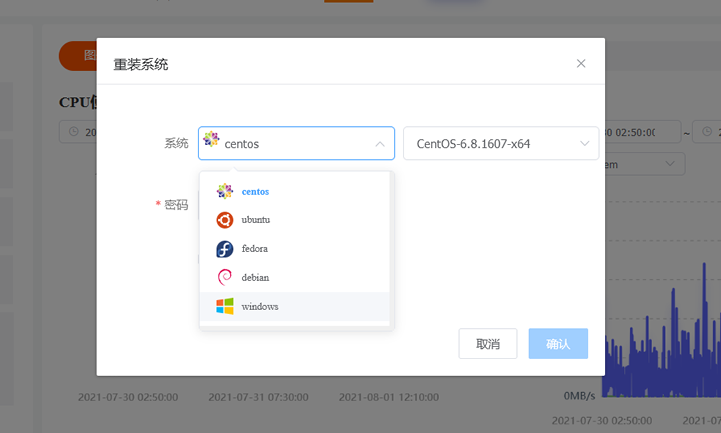Click the 系统 label text
Image resolution: width=721 pixels, height=433 pixels.
click(176, 143)
